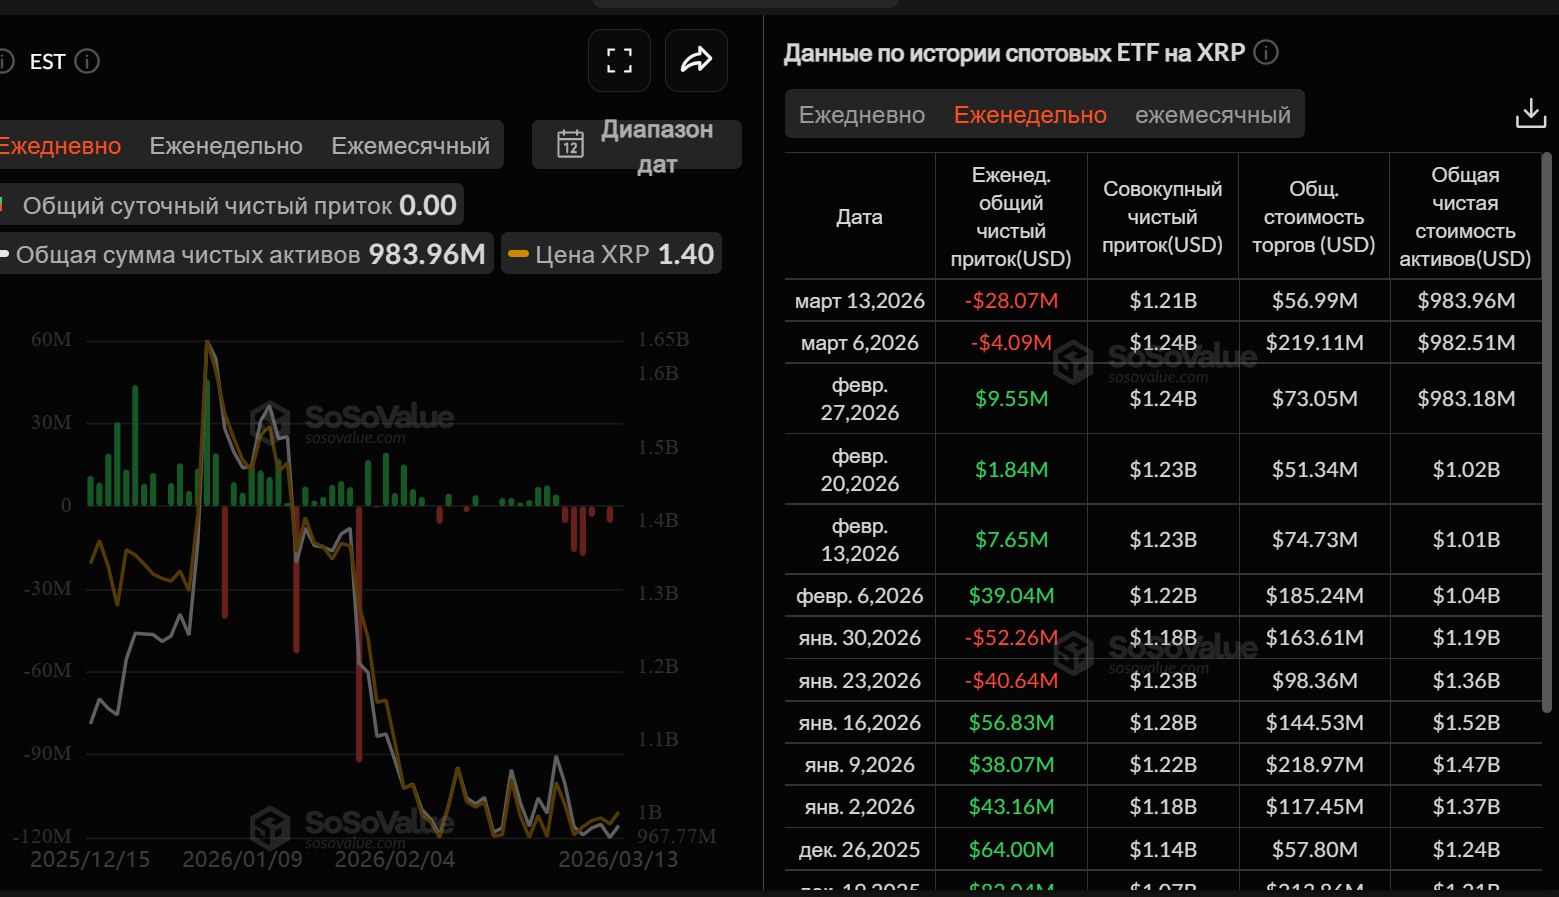This screenshot has height=897, width=1559.
Task: Select the table's Еженедельно tab
Action: tap(1030, 115)
